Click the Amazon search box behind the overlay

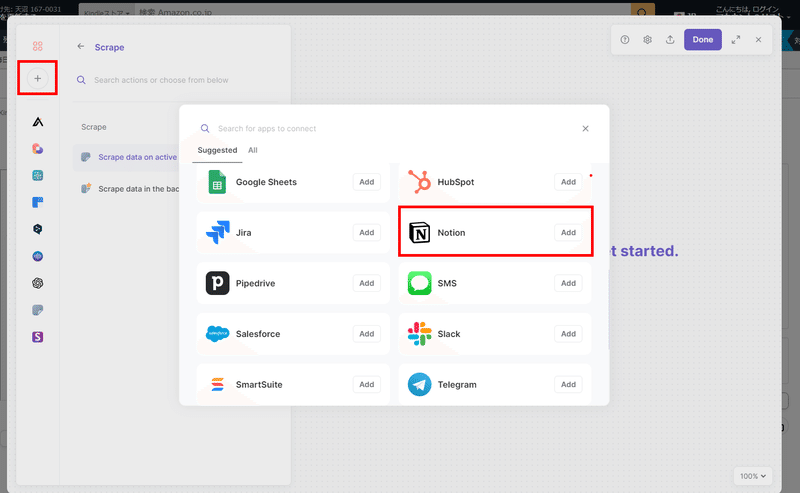(x=383, y=11)
